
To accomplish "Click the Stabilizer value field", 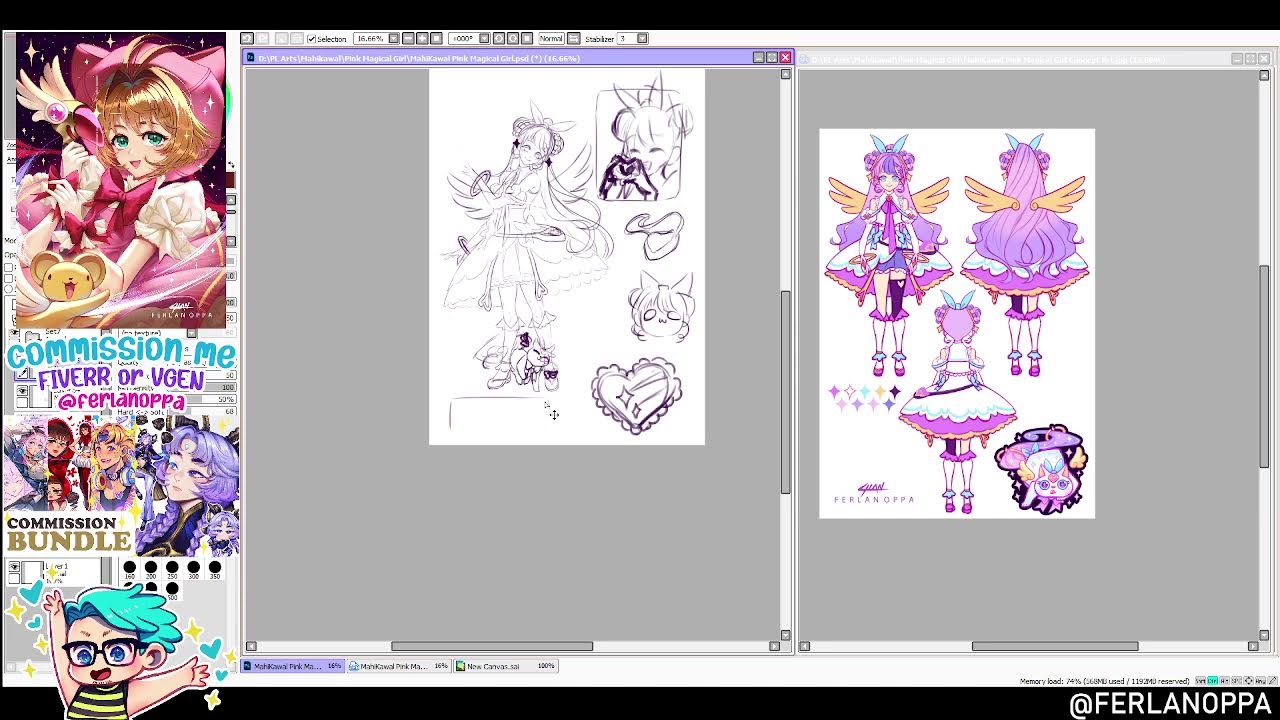I will point(627,39).
